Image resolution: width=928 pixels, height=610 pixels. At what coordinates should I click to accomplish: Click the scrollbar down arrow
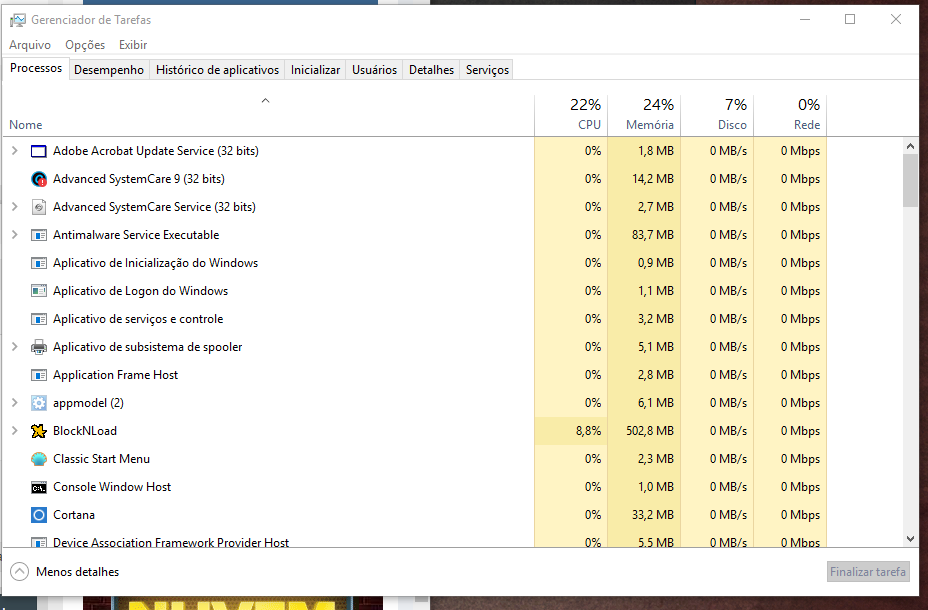click(910, 539)
